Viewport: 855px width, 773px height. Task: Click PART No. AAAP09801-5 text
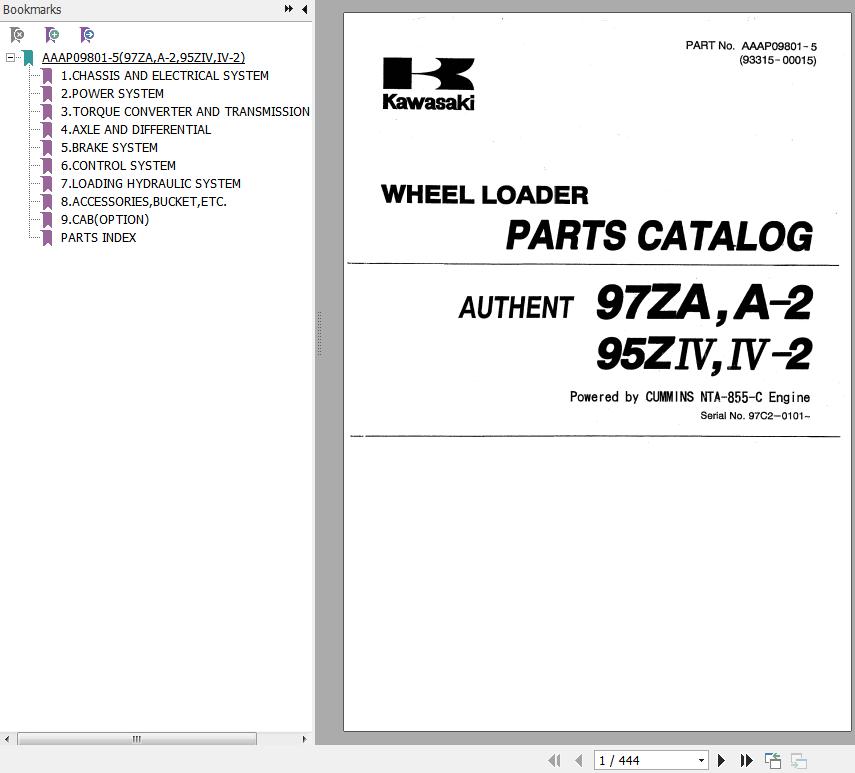coord(751,46)
